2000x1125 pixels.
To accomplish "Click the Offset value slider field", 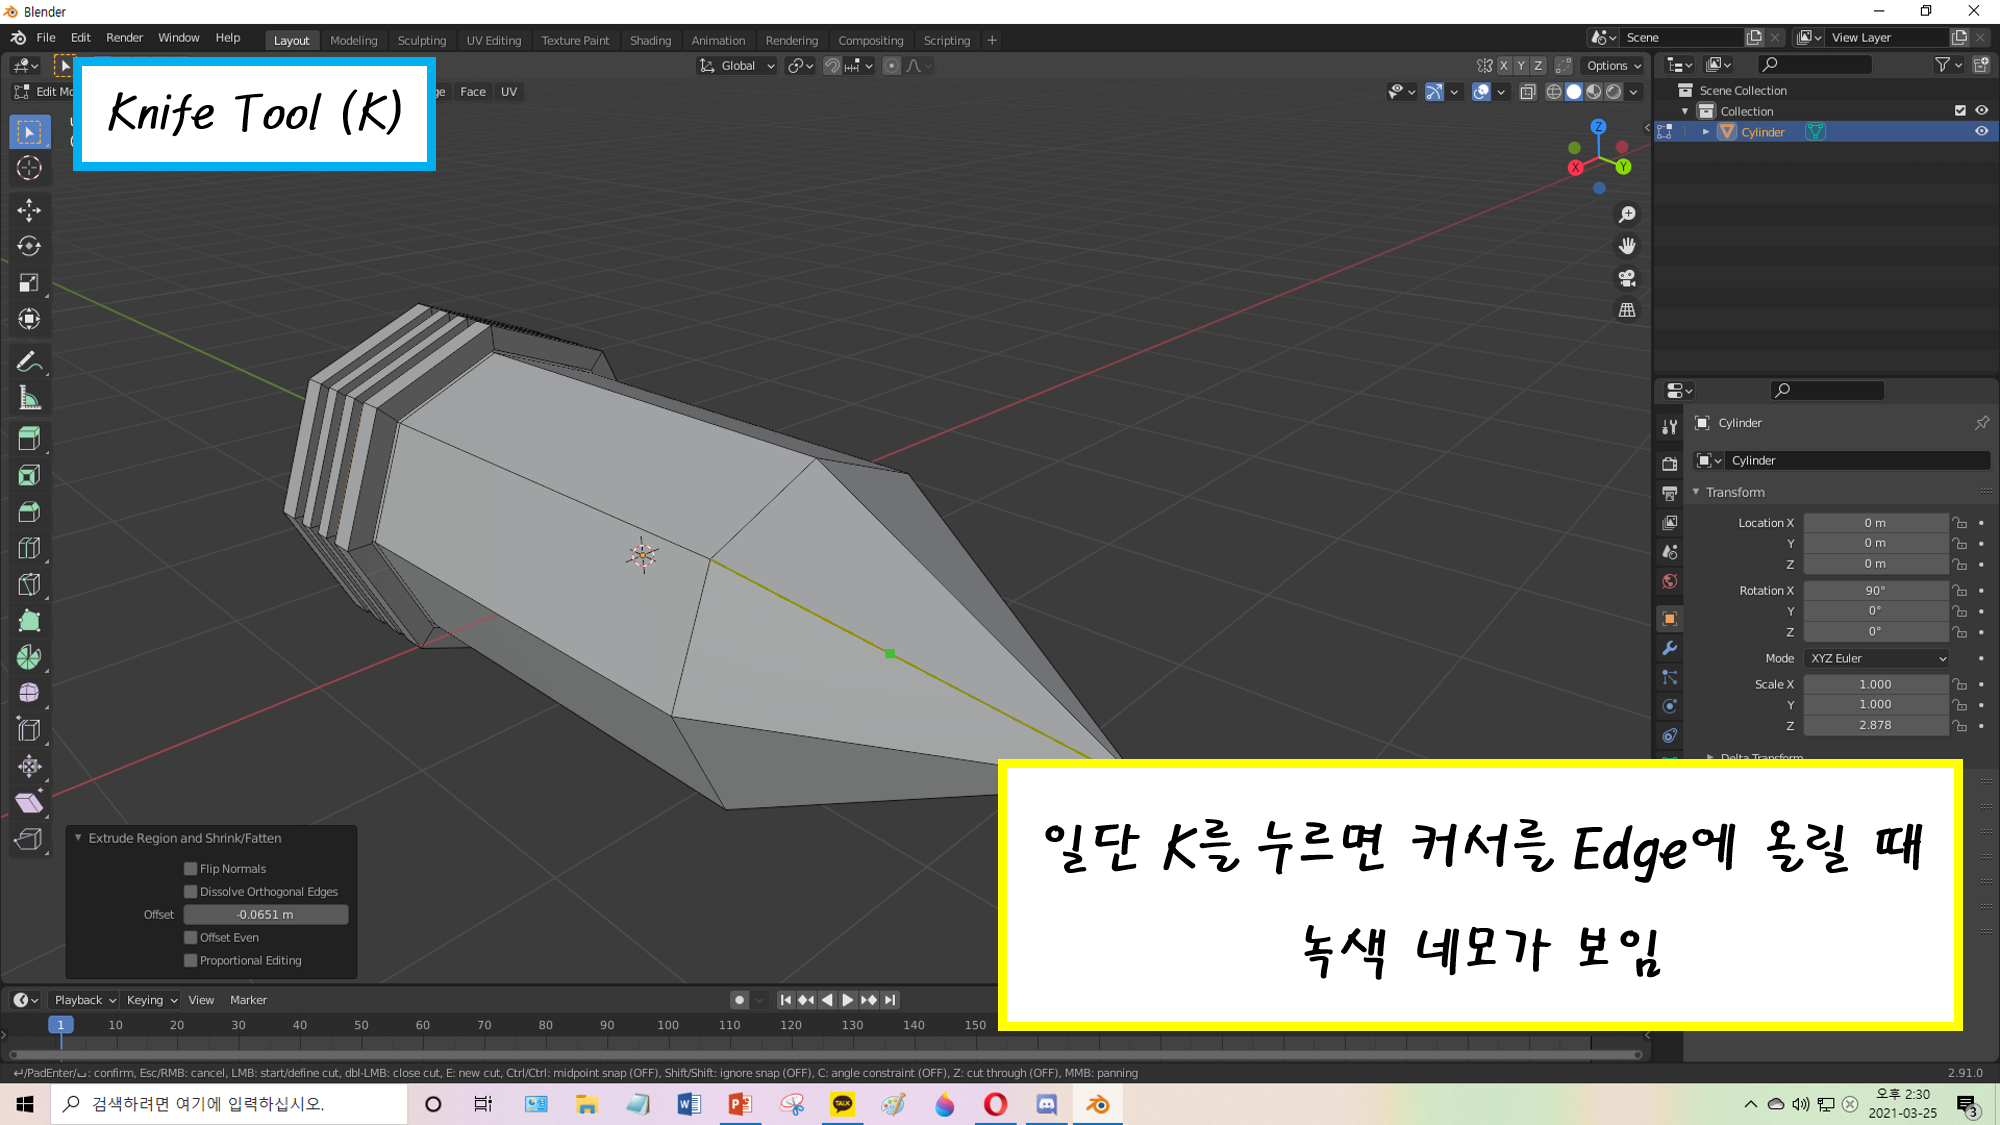I will click(x=265, y=914).
